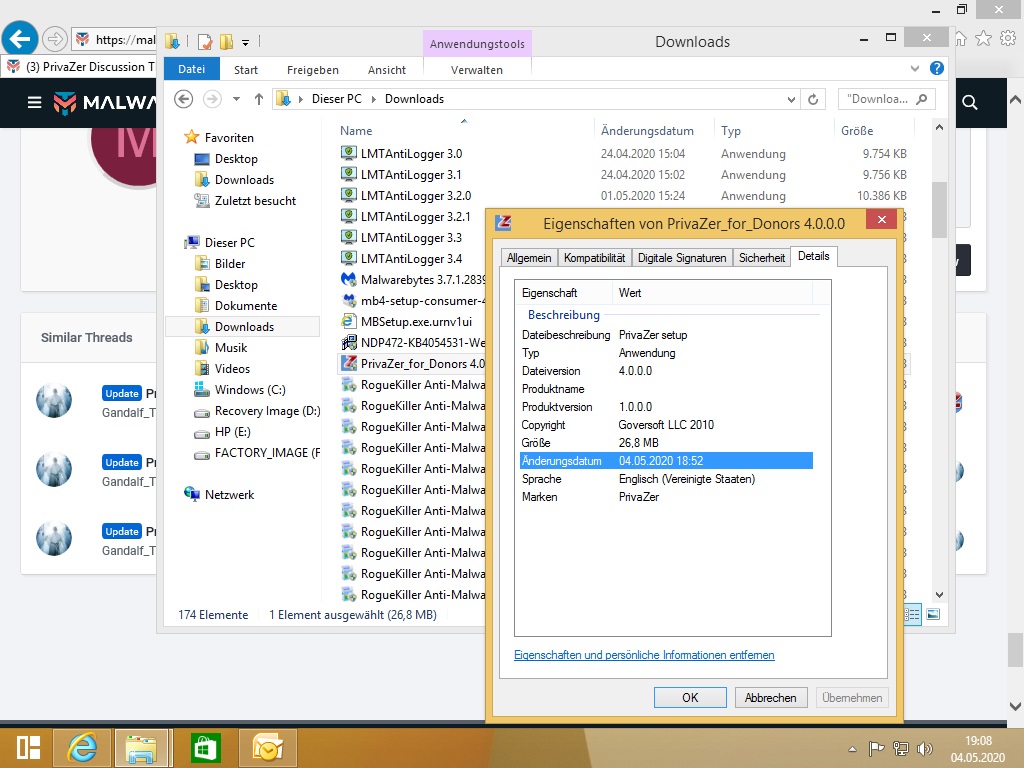Open Internet Explorer from taskbar
This screenshot has width=1024, height=768.
coord(82,748)
